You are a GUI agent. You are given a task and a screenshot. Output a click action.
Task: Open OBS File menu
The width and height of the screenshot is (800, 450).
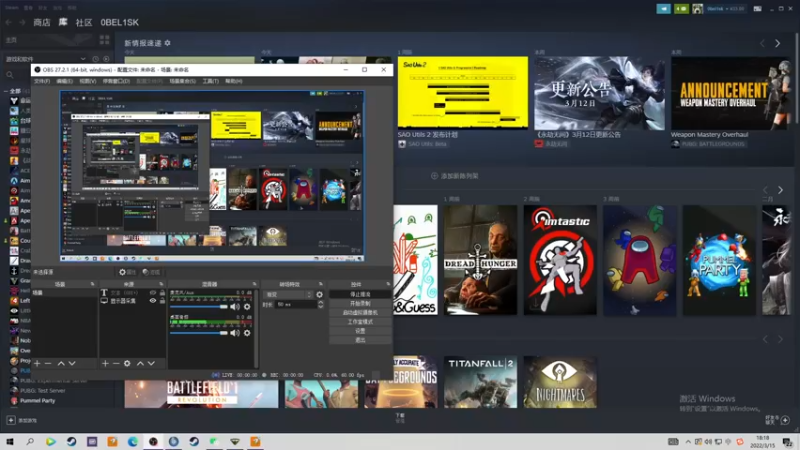42,81
